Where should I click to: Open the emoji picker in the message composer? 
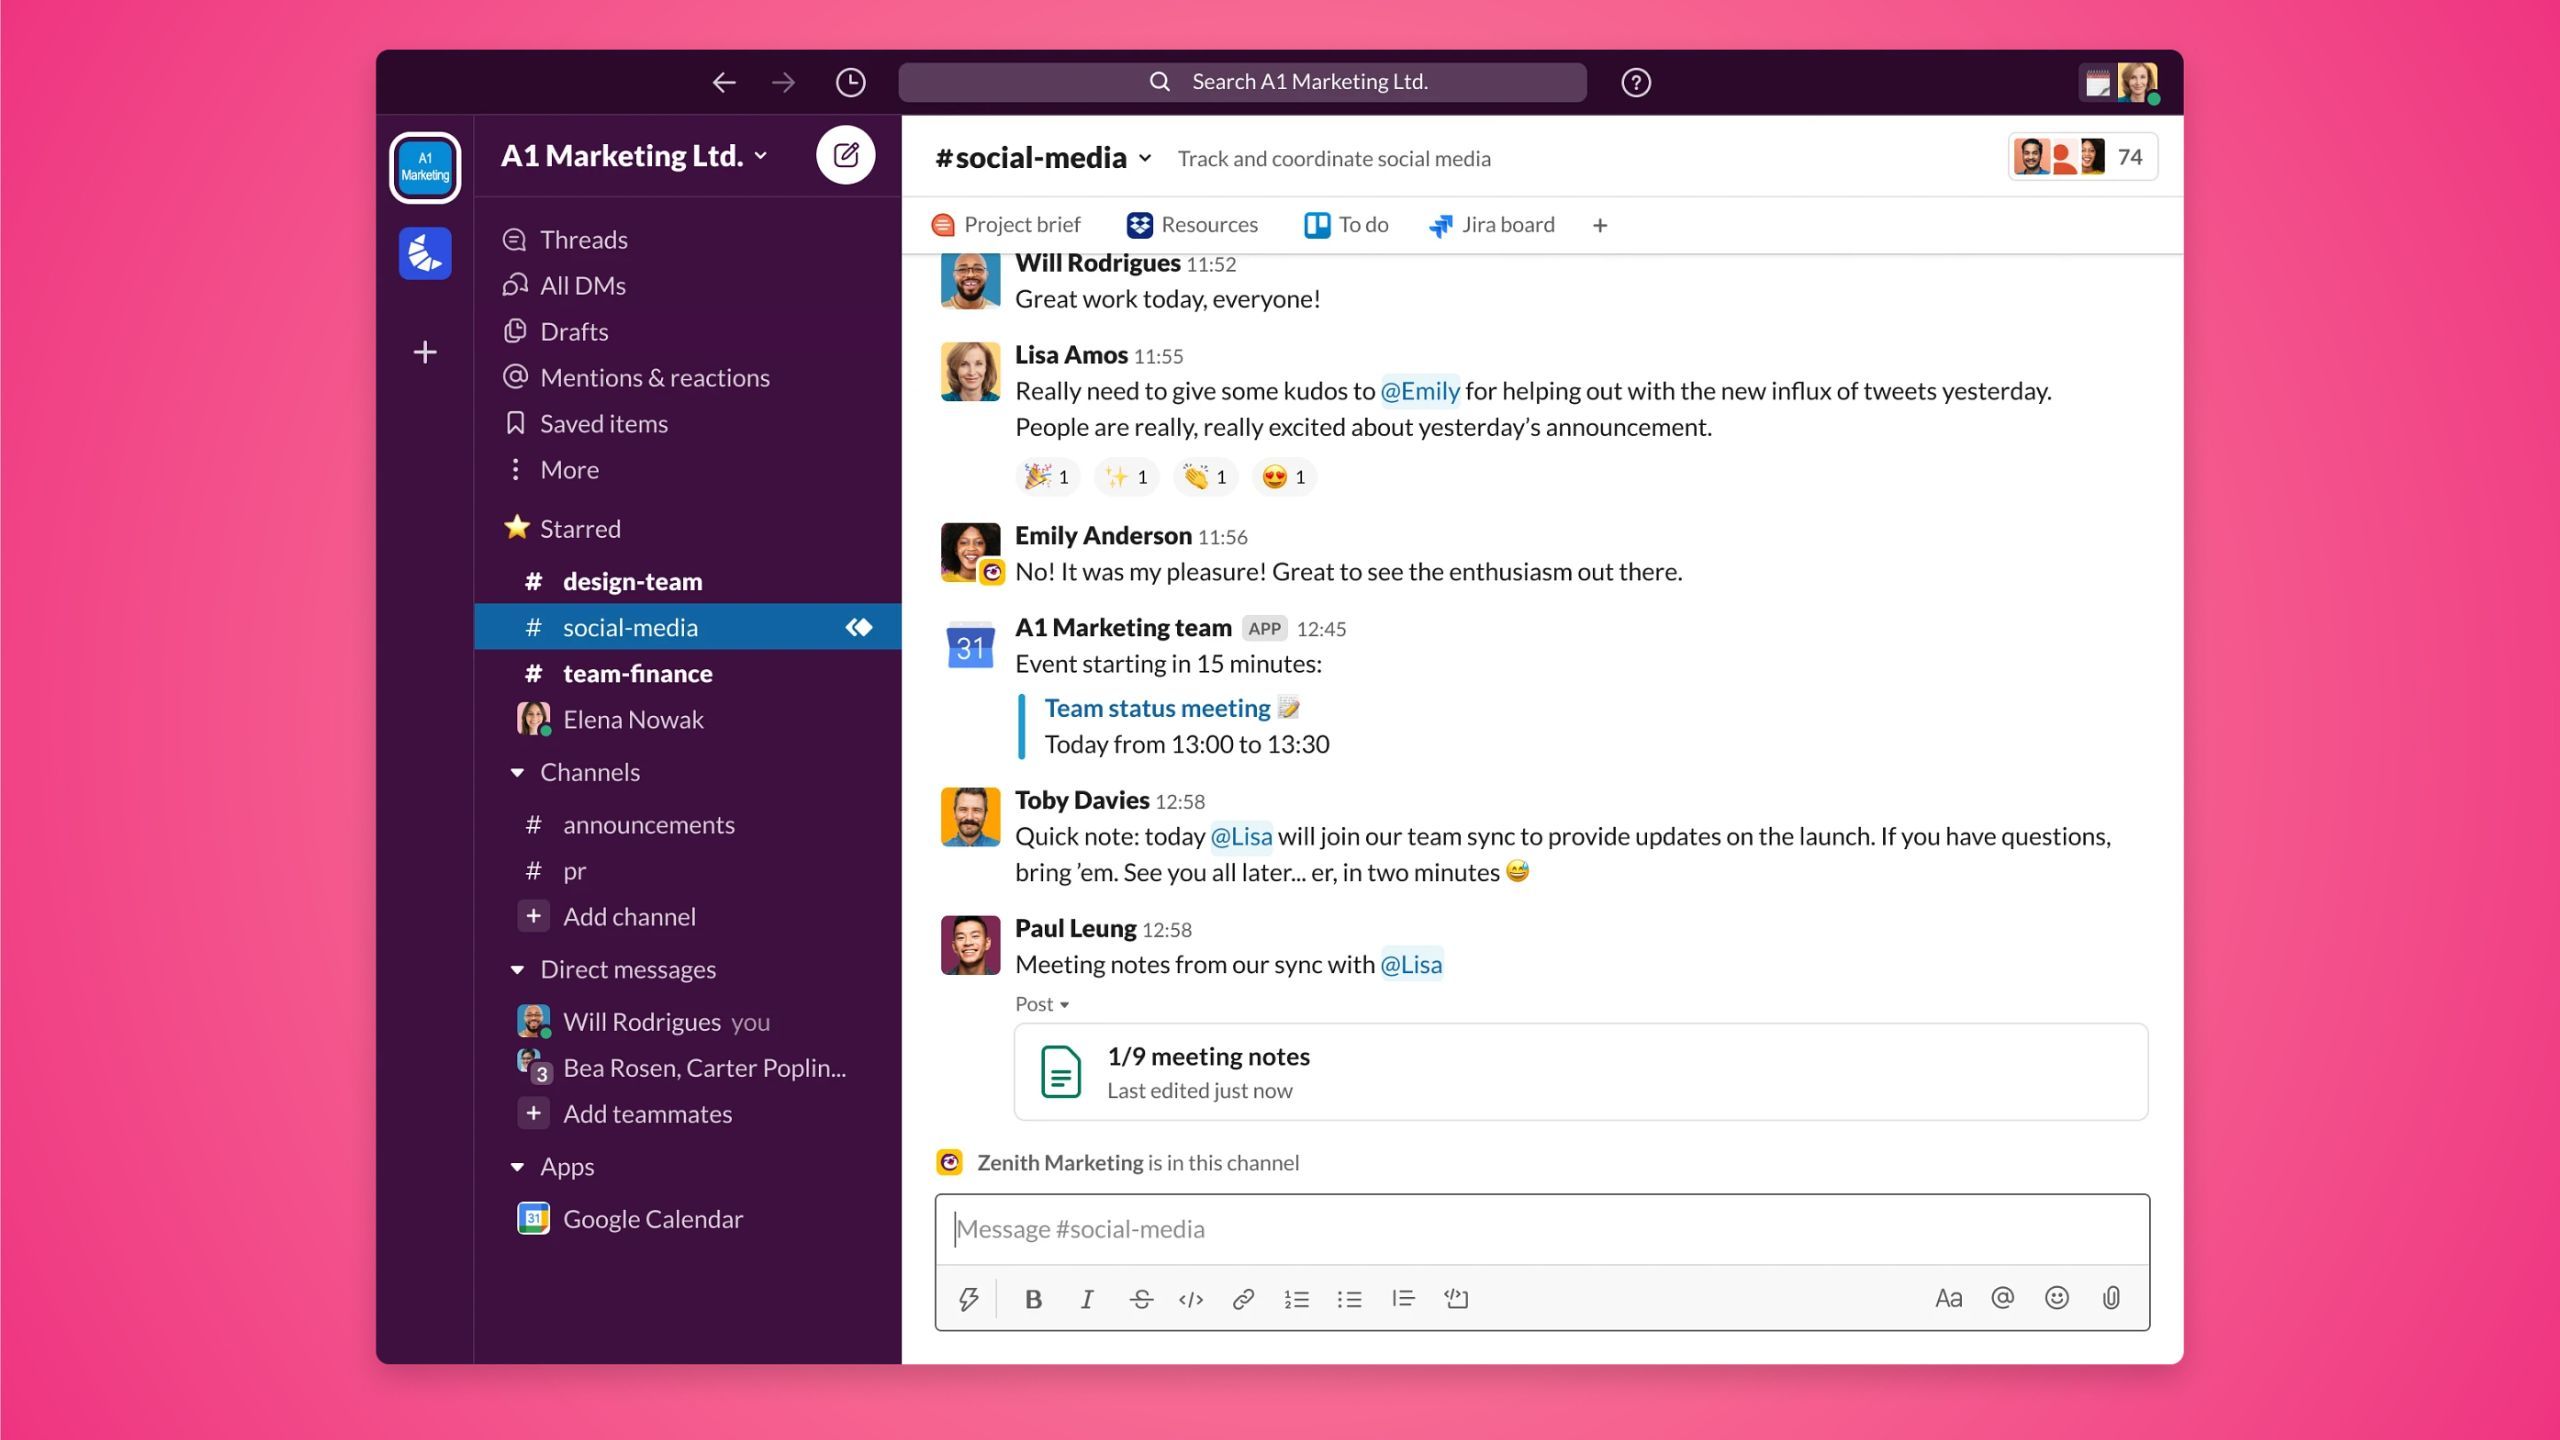point(2058,1298)
